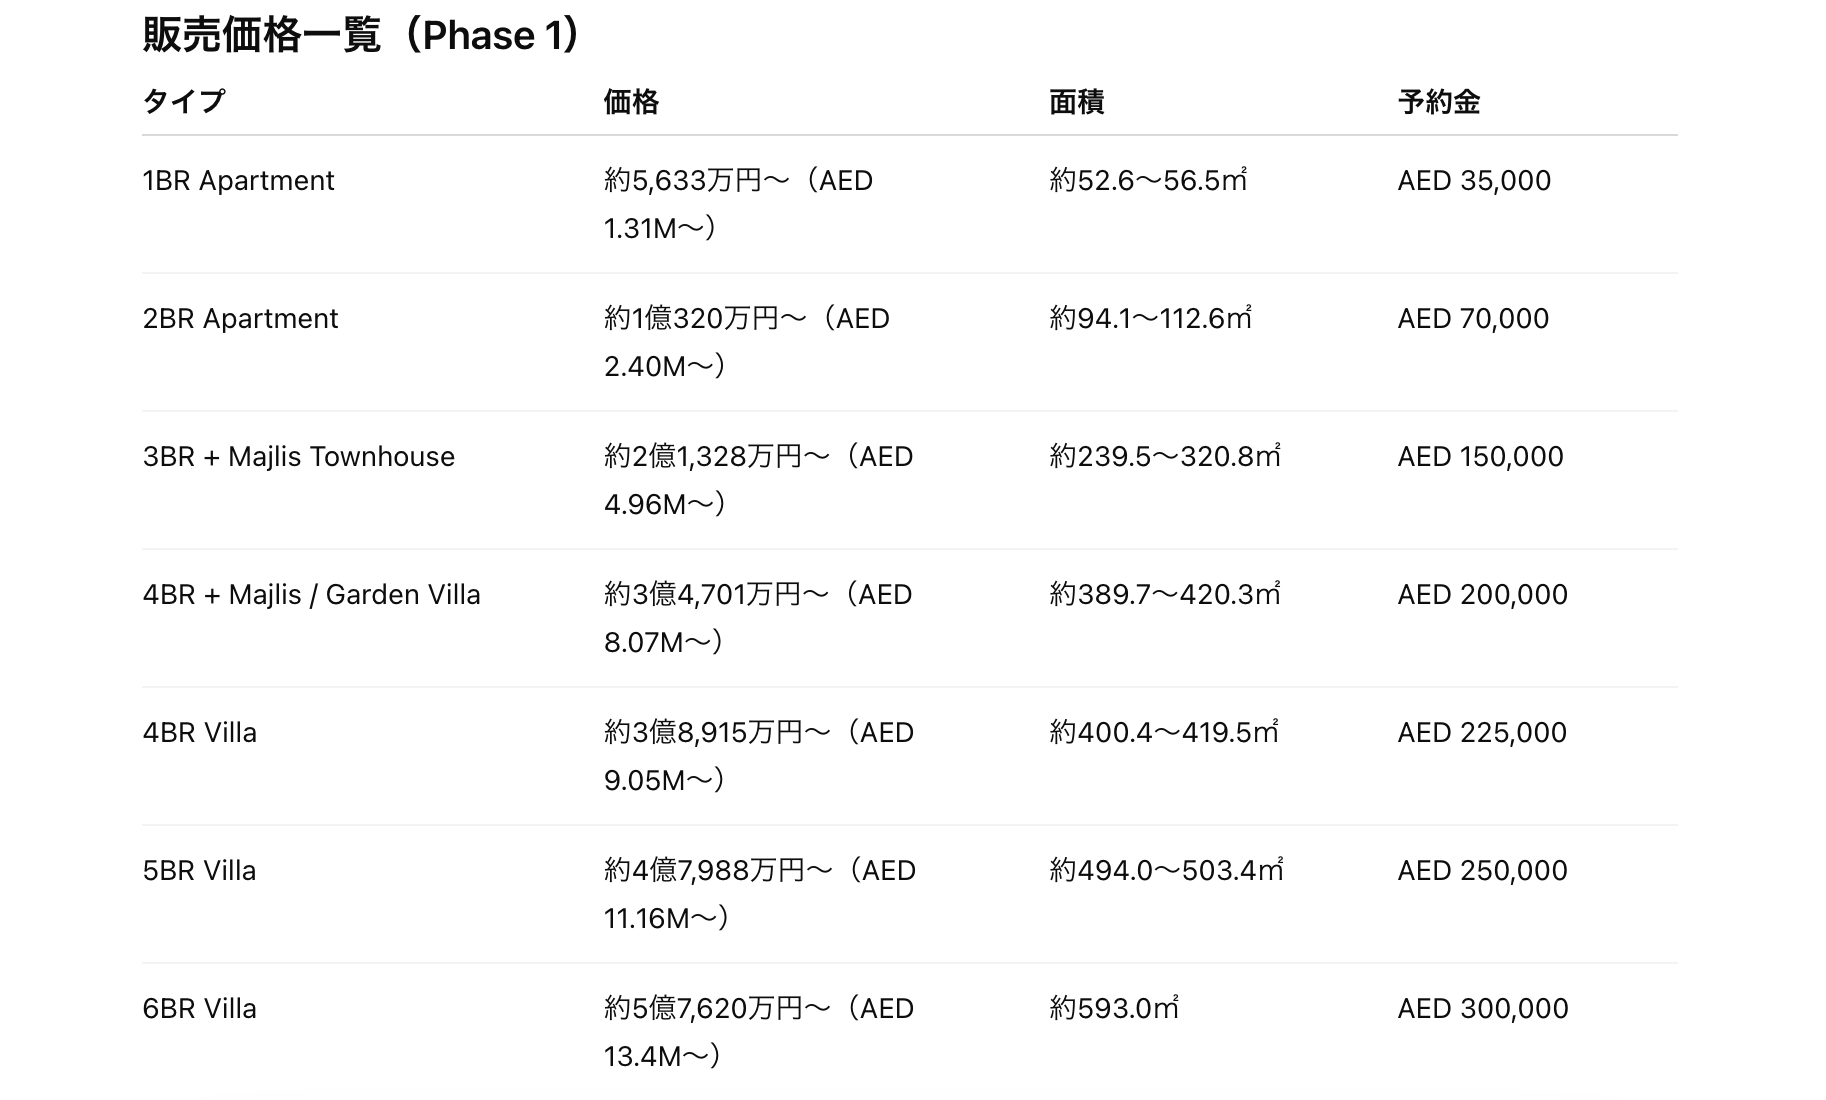Click the 予約金 column header

(1438, 101)
